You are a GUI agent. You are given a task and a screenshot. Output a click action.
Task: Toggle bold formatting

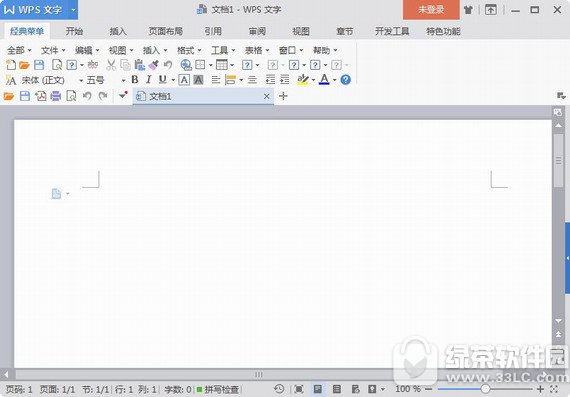[x=135, y=80]
